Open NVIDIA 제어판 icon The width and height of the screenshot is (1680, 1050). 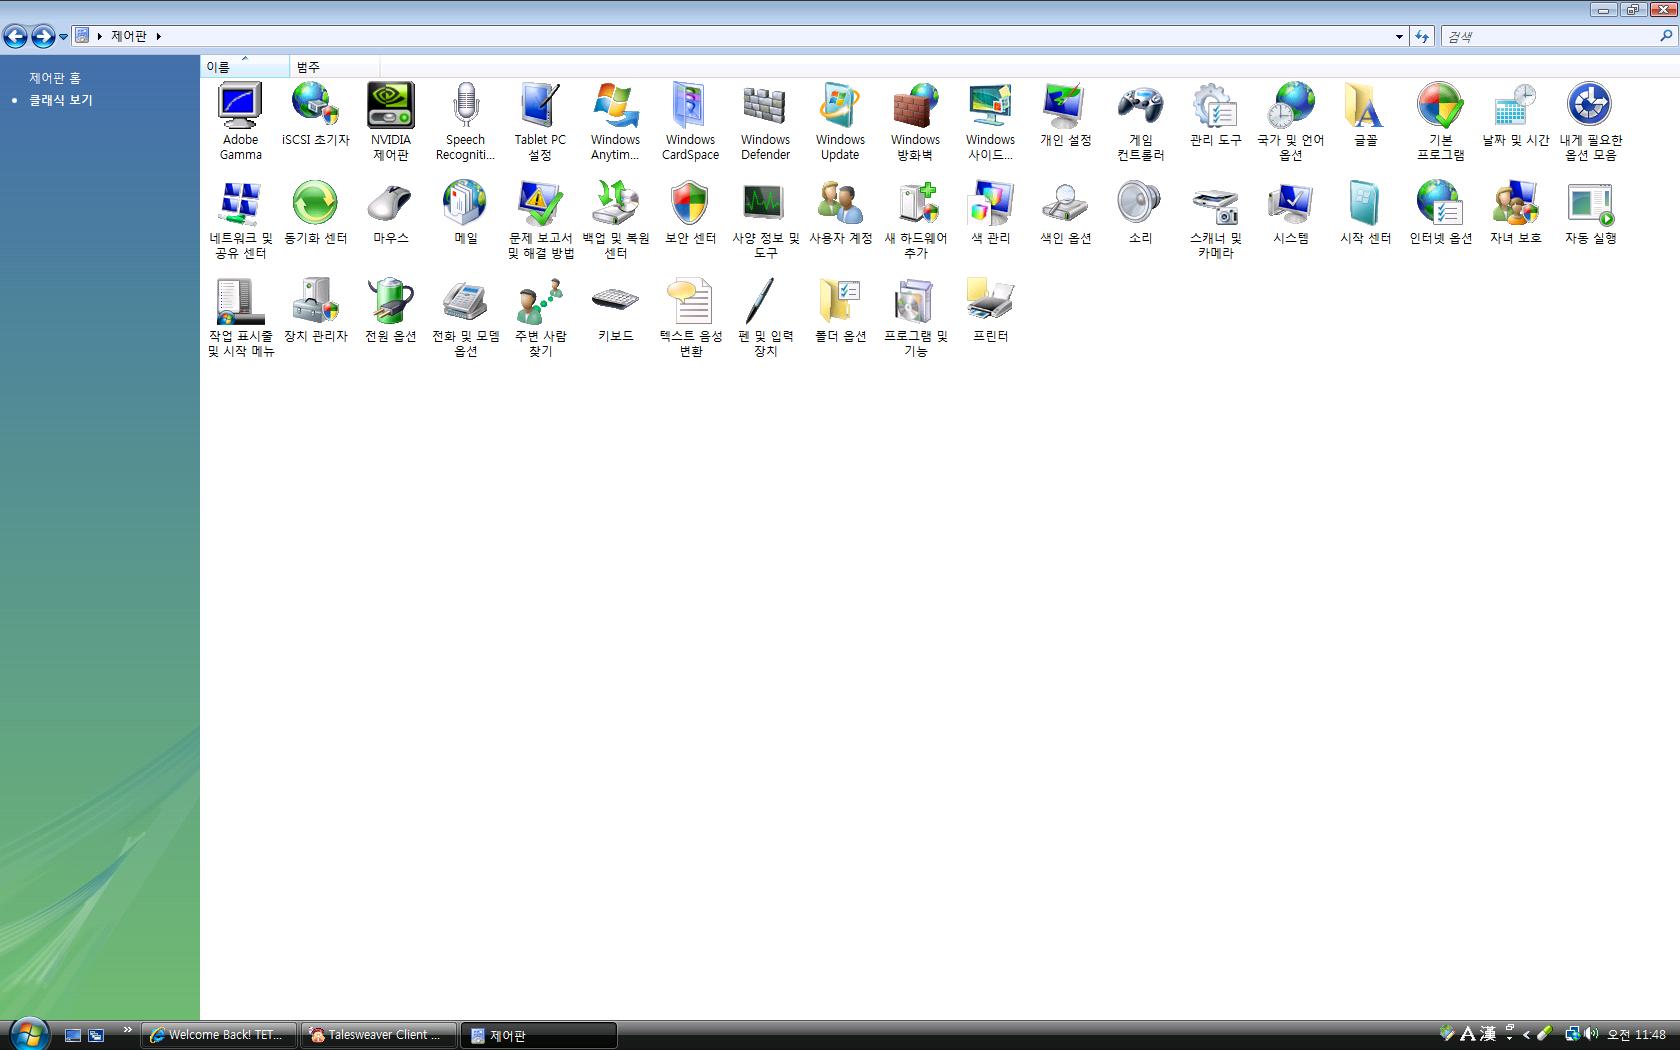pos(390,106)
